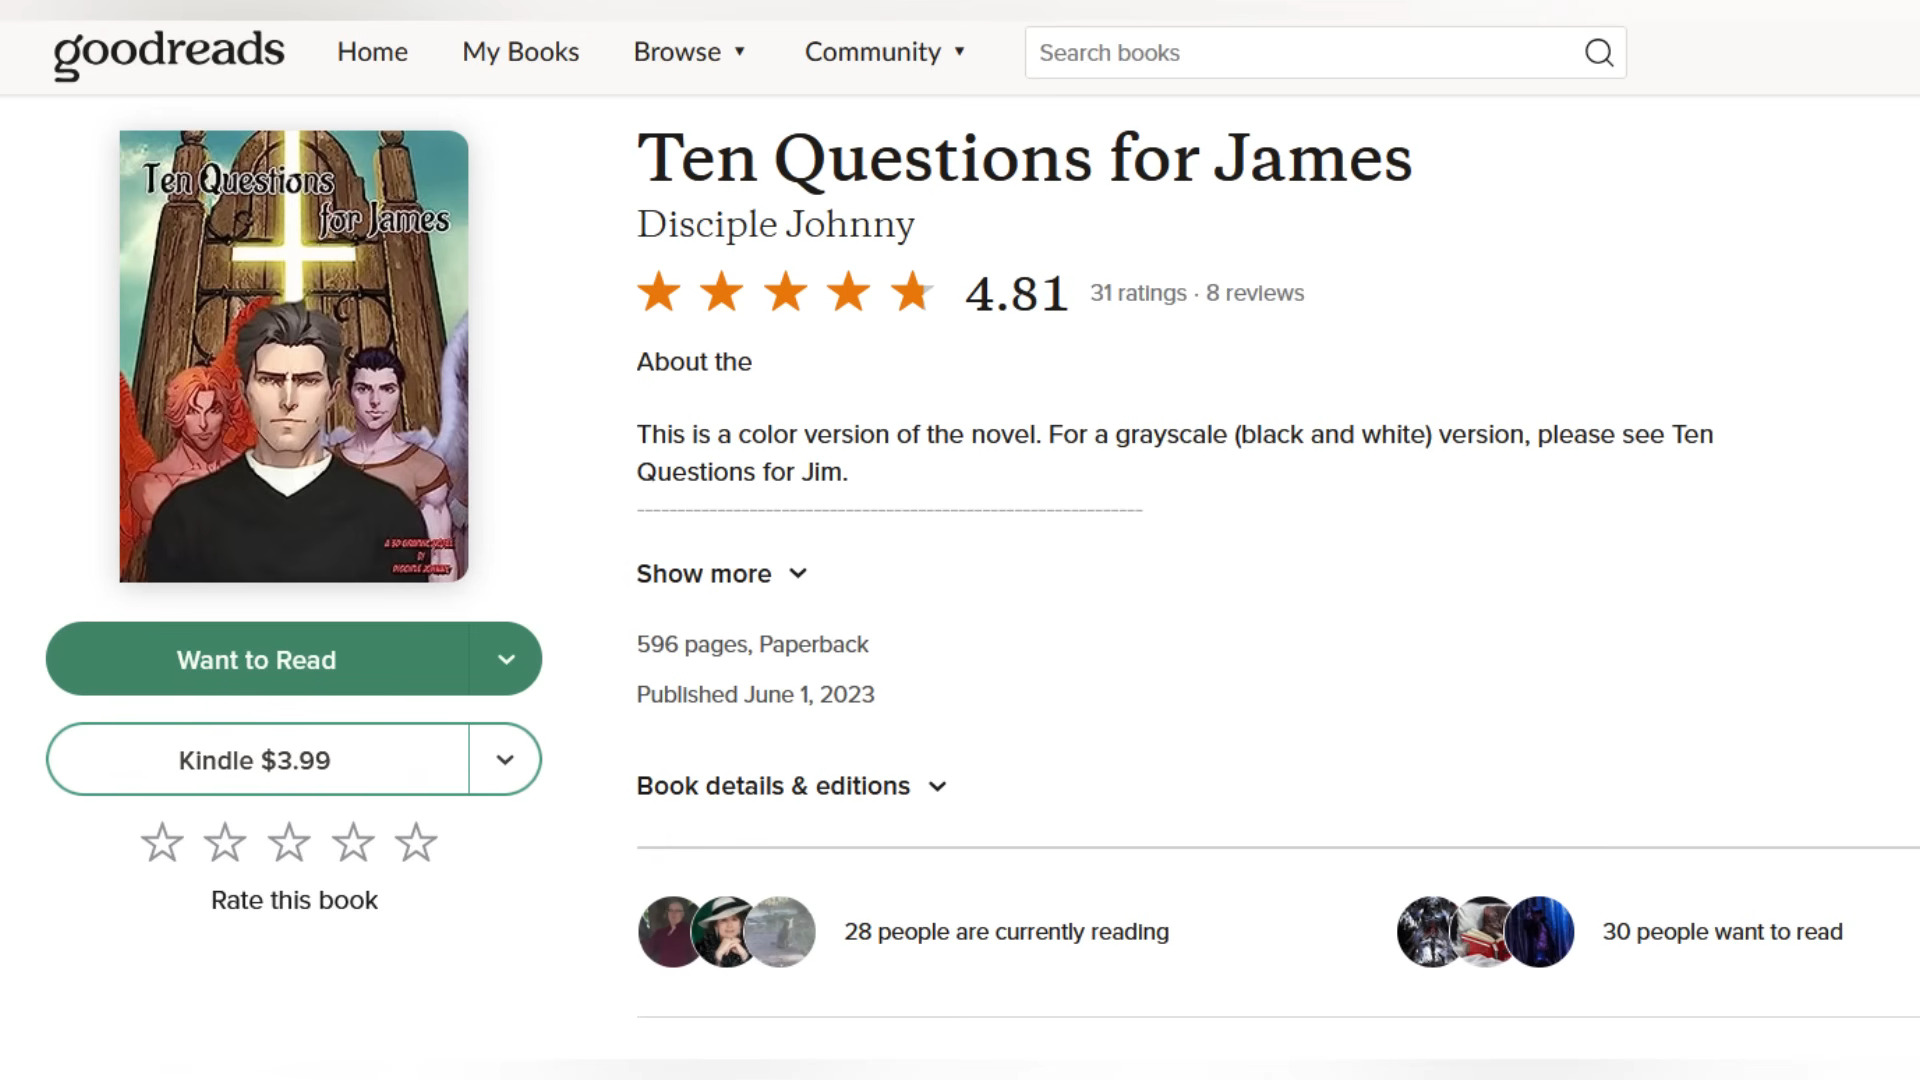Rate the book four stars

click(x=353, y=843)
